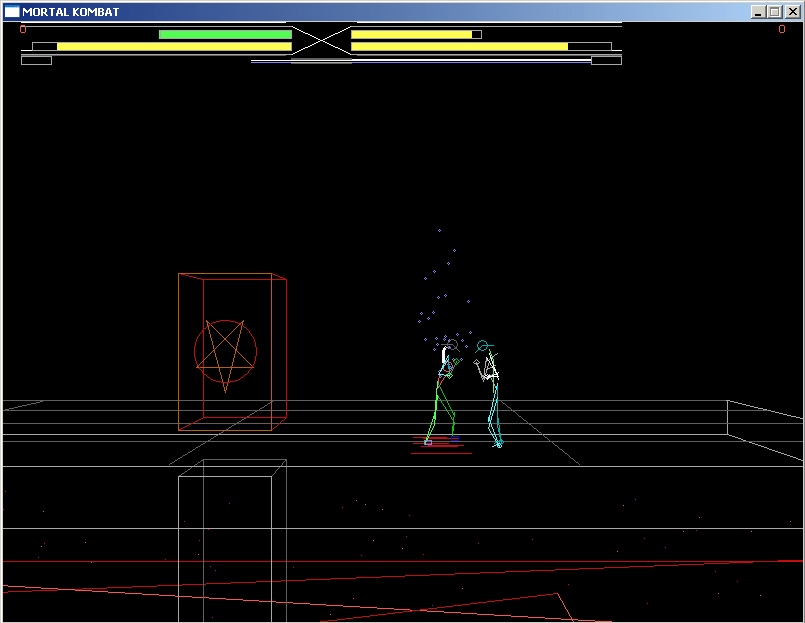Viewport: 805px width, 623px height.
Task: Click the green player-one energy bar
Action: pos(225,34)
